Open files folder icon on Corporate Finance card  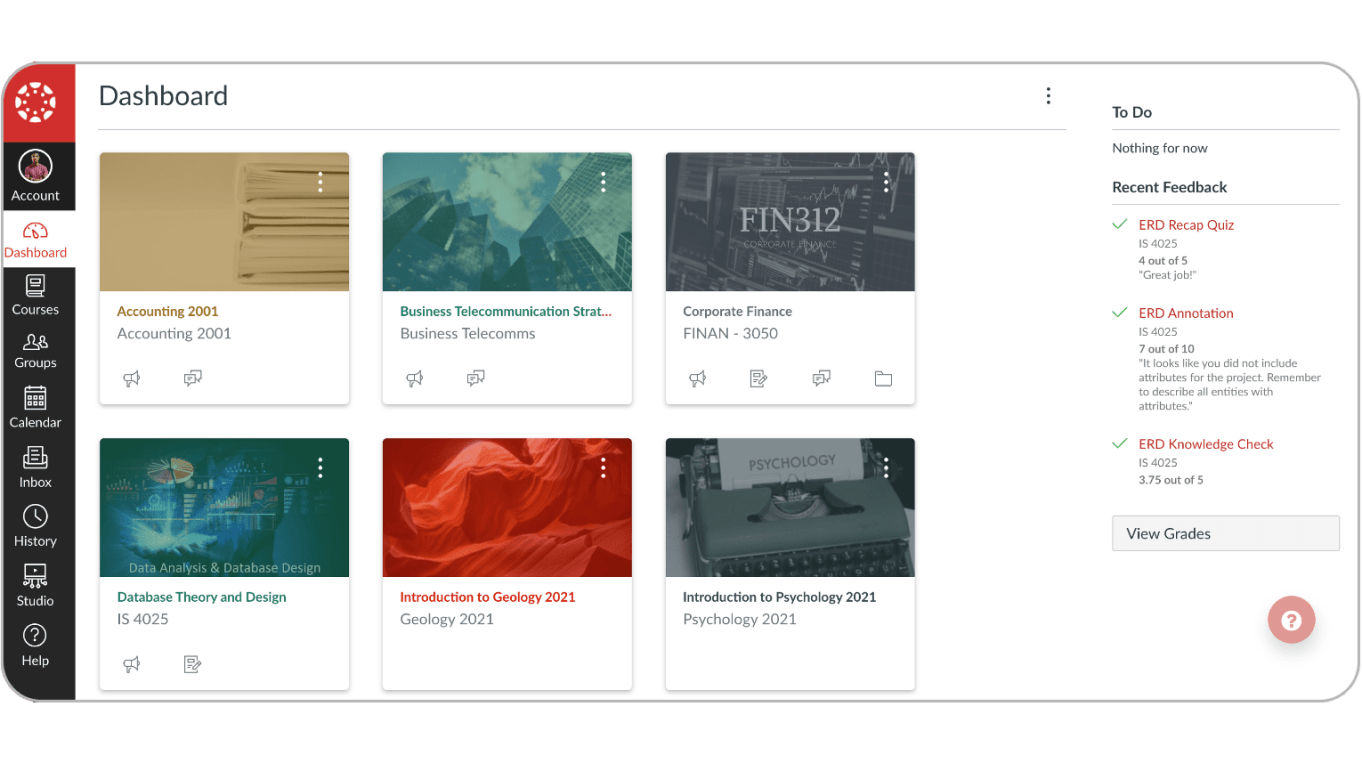[x=883, y=378]
